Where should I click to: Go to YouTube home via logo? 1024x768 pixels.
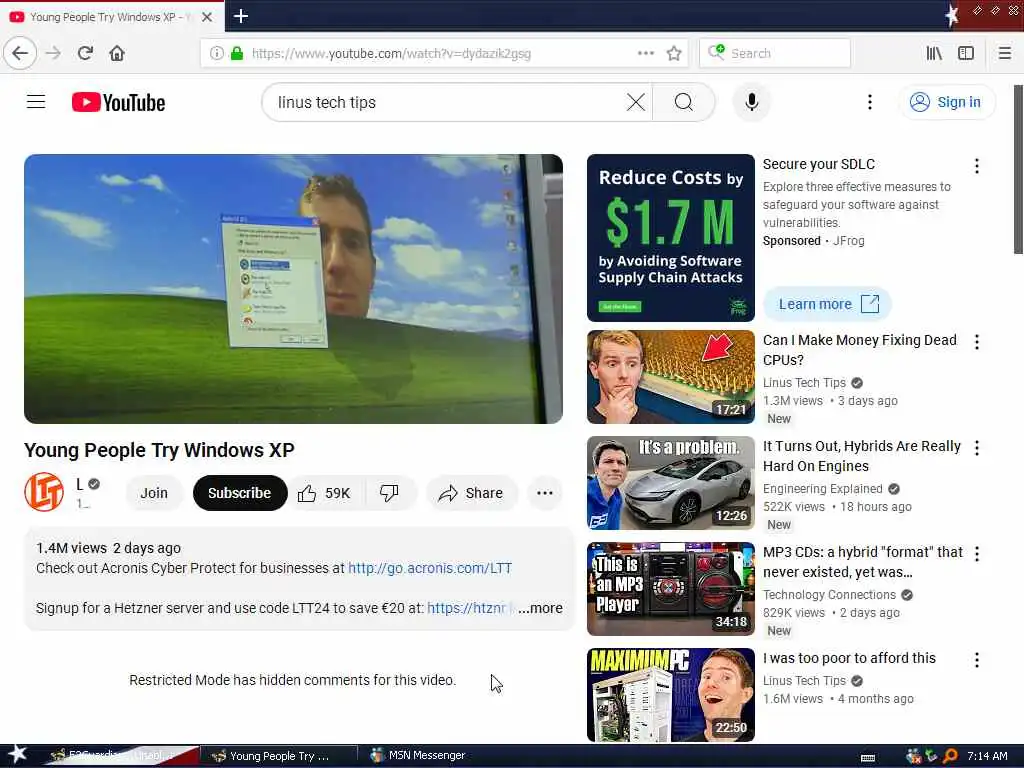pos(118,103)
